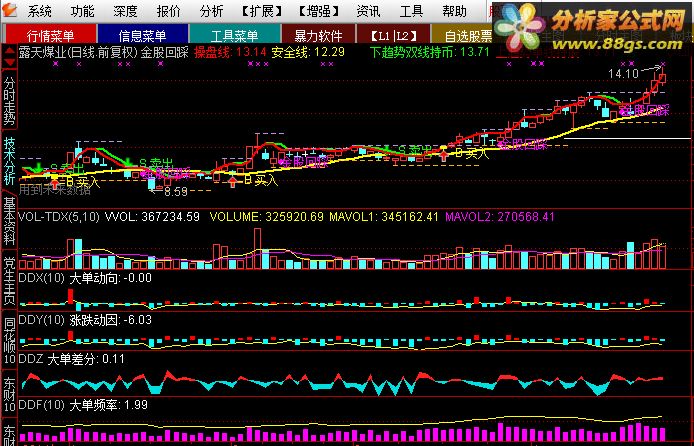Click the VVOL: 367234.59 value
This screenshot has height=446, width=694.
153,217
